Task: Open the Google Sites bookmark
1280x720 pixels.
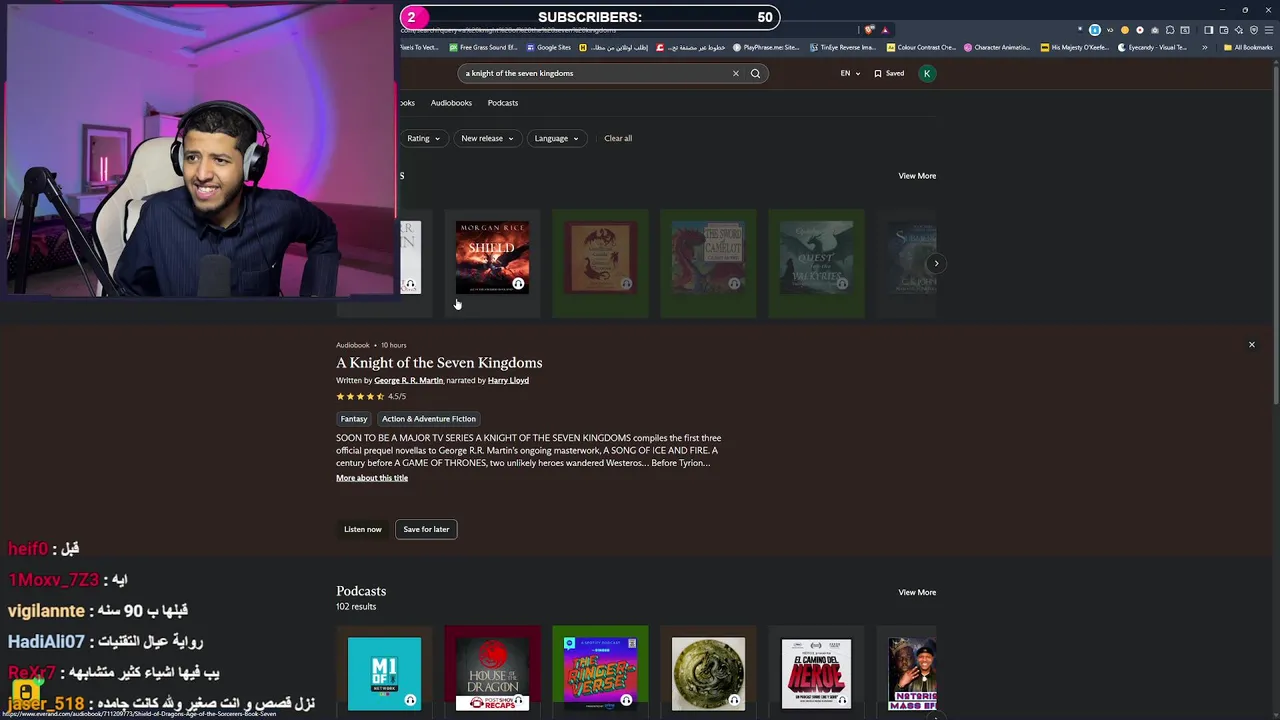Action: click(x=548, y=47)
